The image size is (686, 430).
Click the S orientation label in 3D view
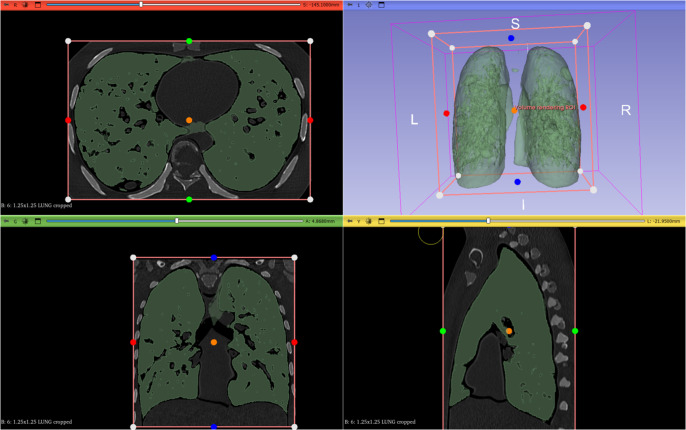coord(515,24)
